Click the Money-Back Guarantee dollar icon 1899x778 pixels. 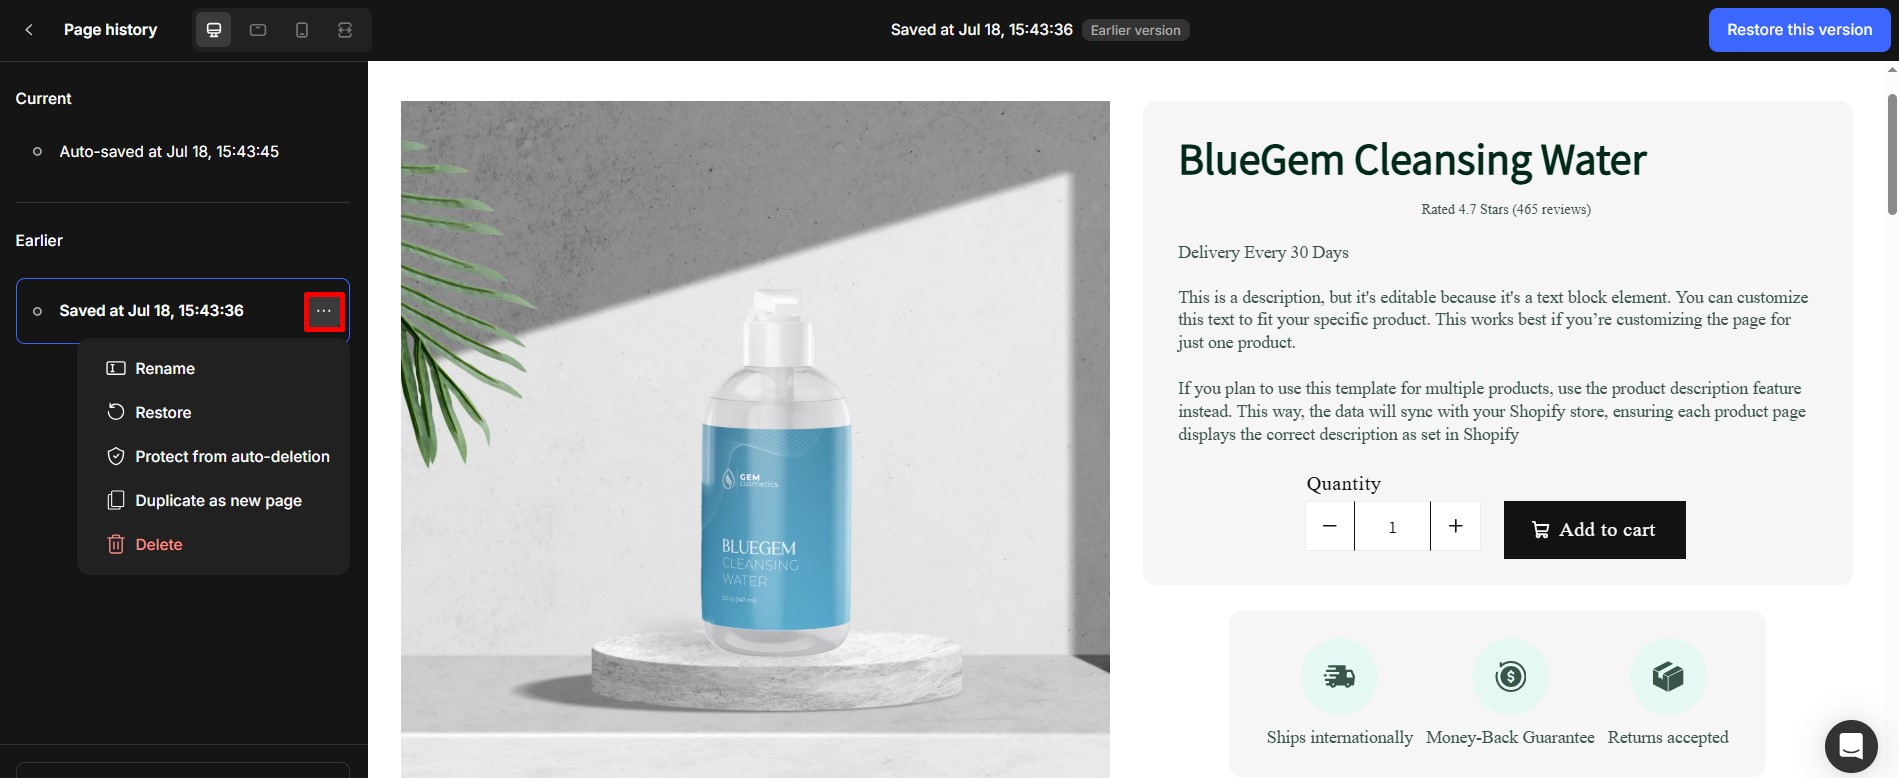[1510, 677]
